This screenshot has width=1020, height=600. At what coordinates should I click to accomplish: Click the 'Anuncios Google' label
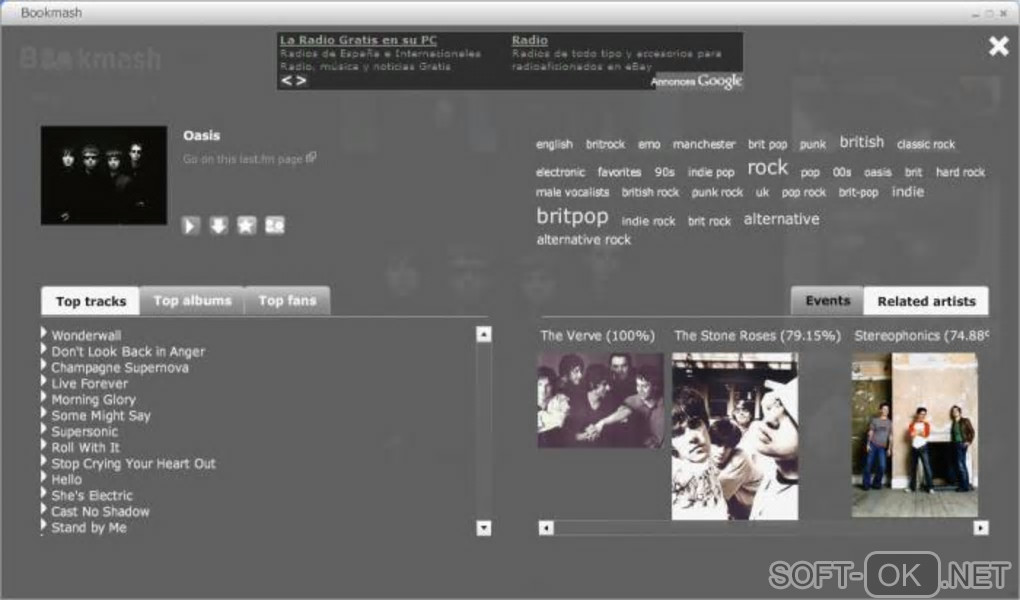point(696,81)
